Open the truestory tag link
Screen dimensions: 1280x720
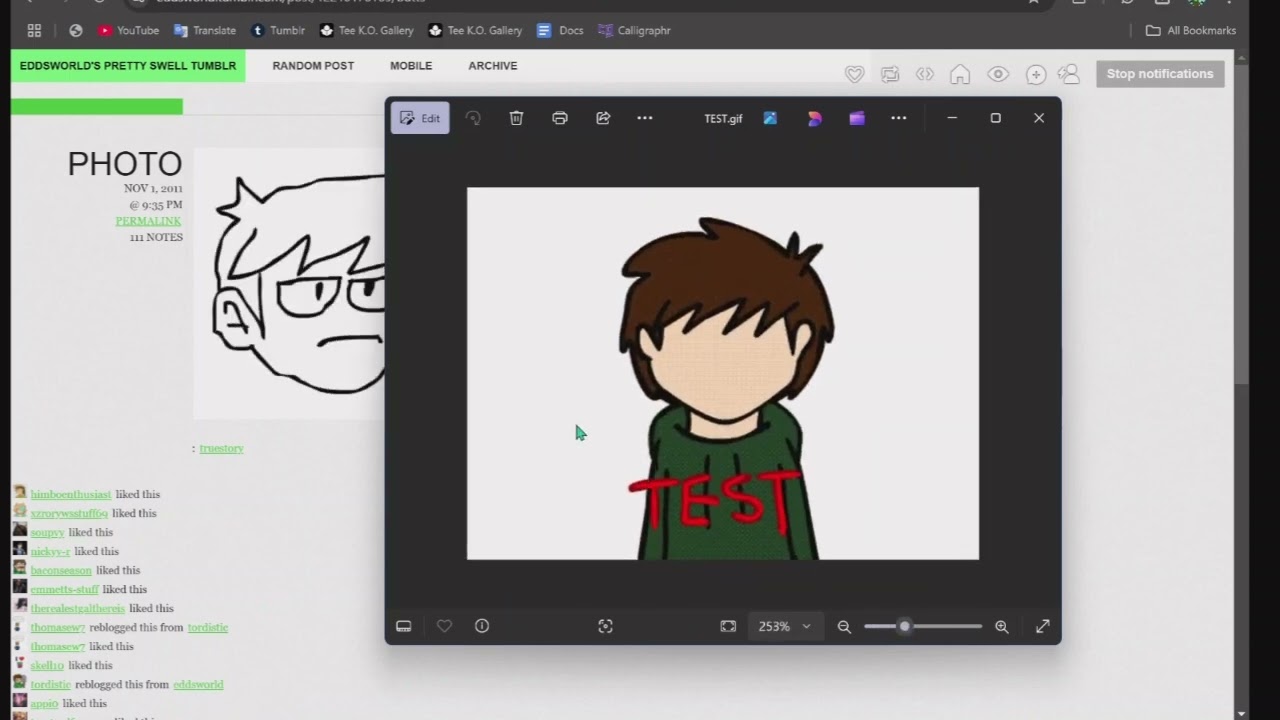pyautogui.click(x=221, y=448)
